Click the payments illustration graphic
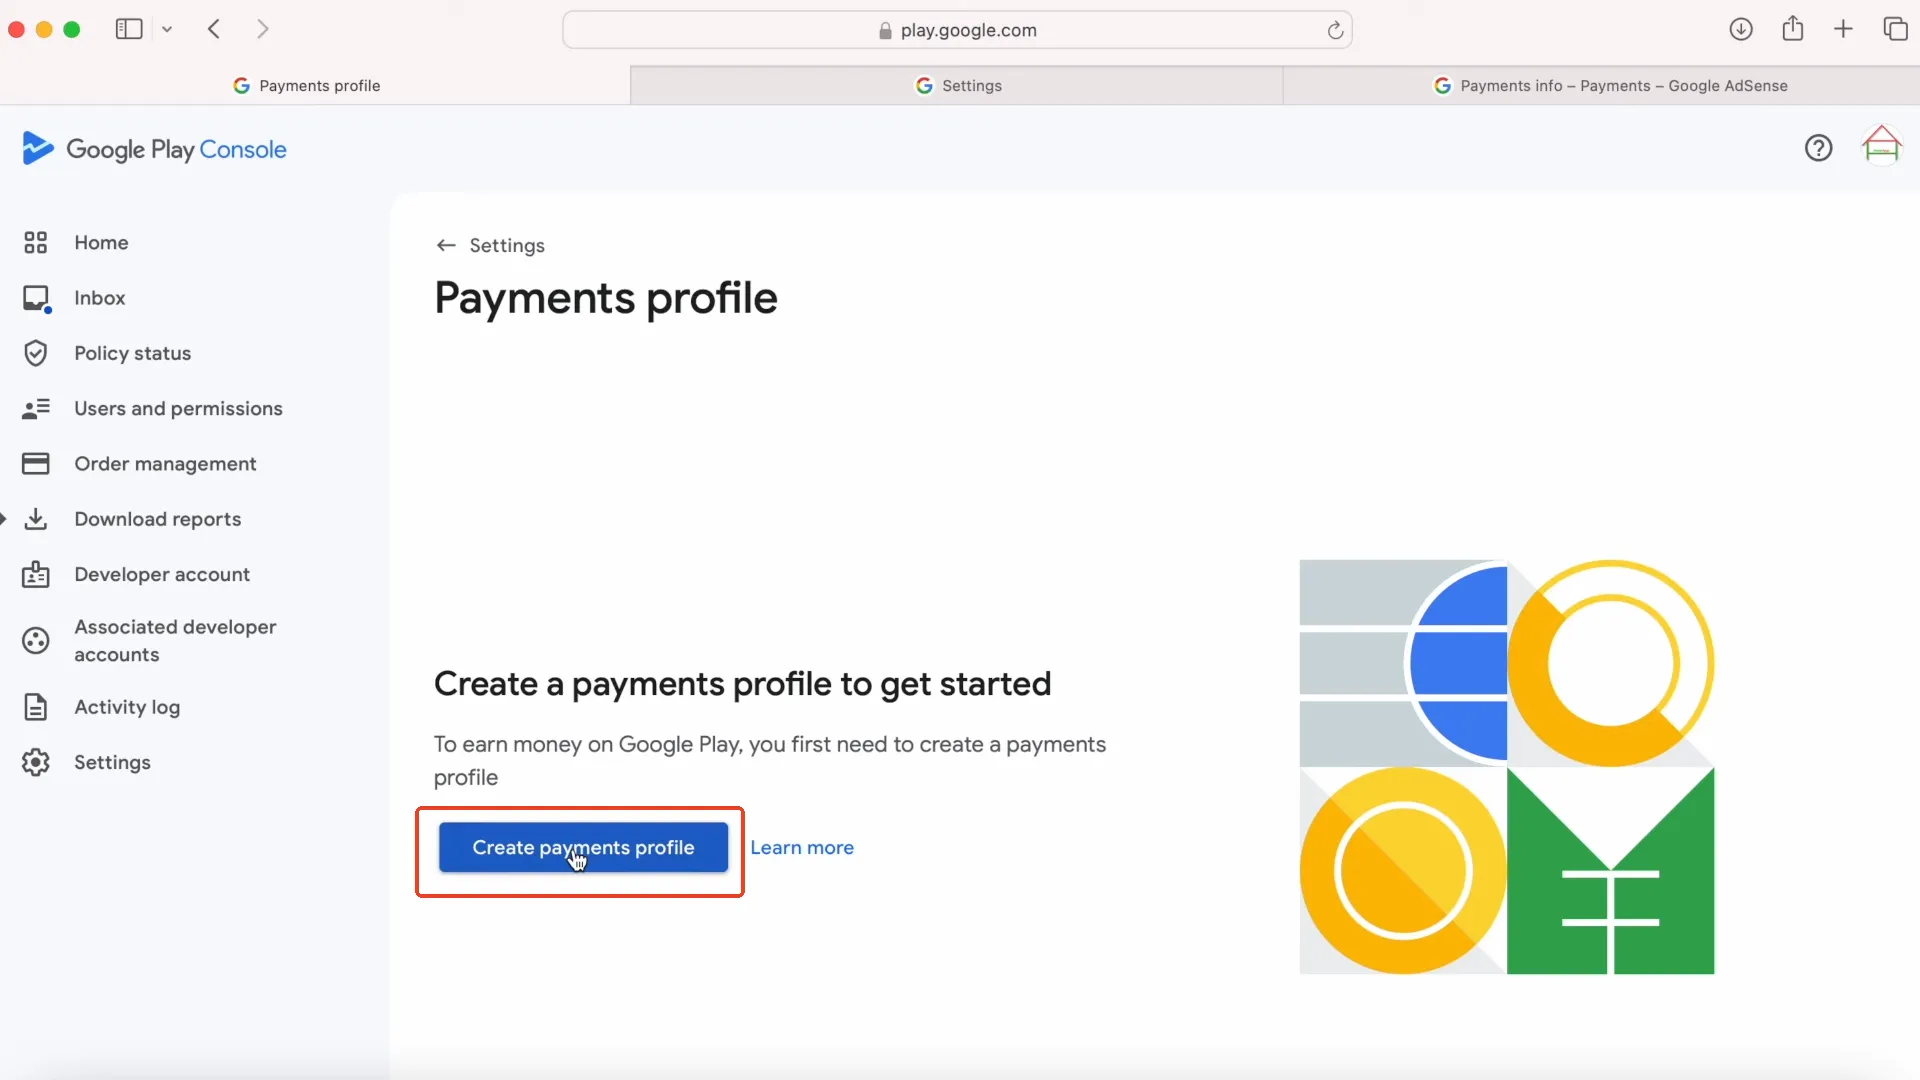Screen dimensions: 1920x1080 click(x=1506, y=766)
